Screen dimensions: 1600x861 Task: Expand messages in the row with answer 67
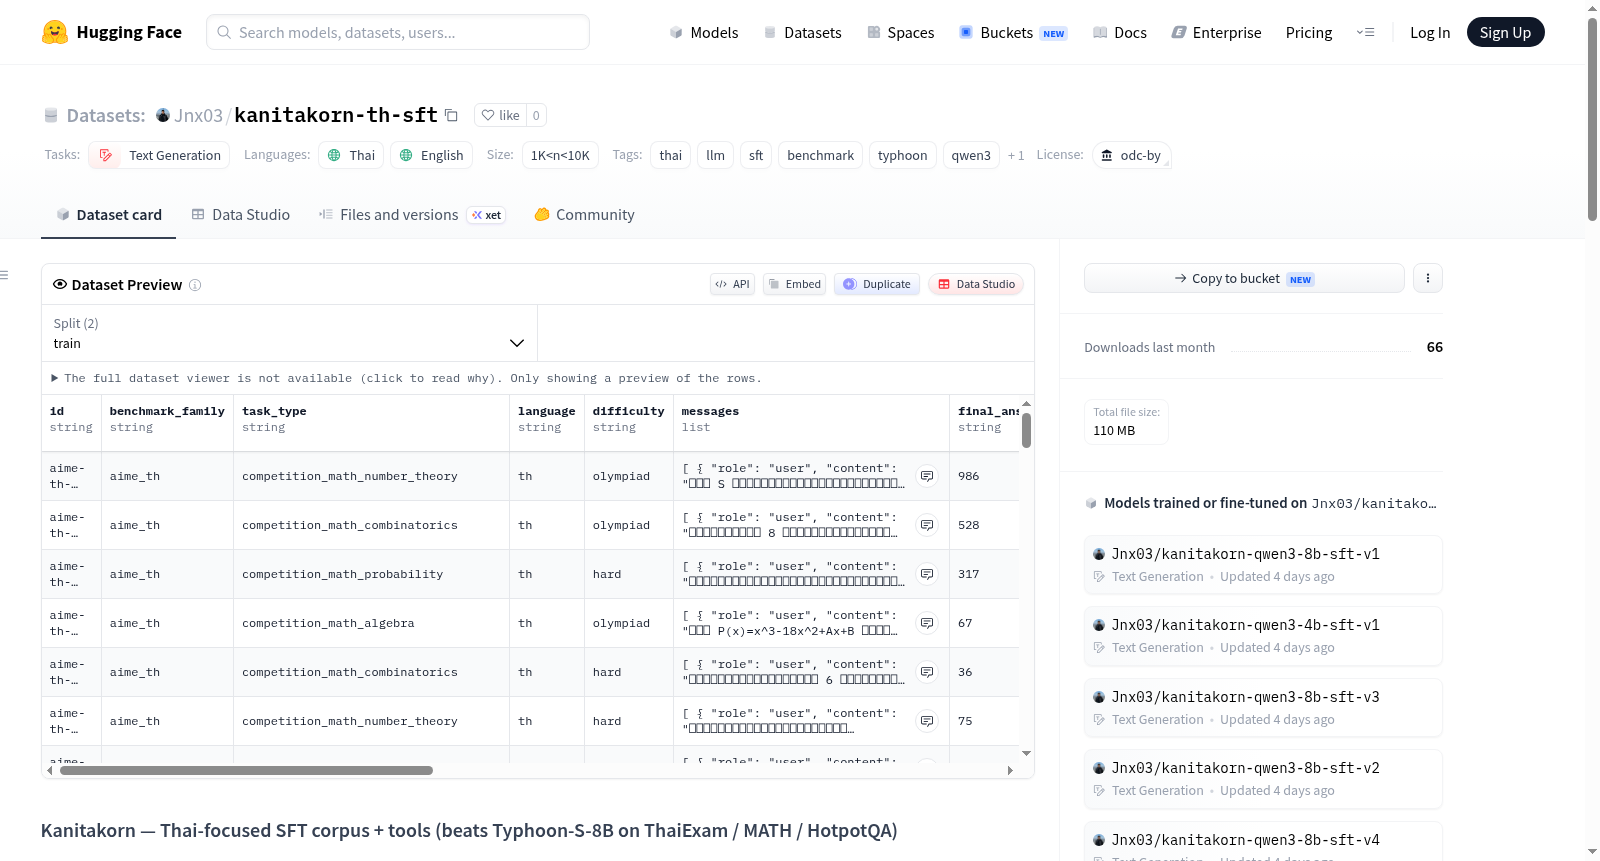(927, 623)
